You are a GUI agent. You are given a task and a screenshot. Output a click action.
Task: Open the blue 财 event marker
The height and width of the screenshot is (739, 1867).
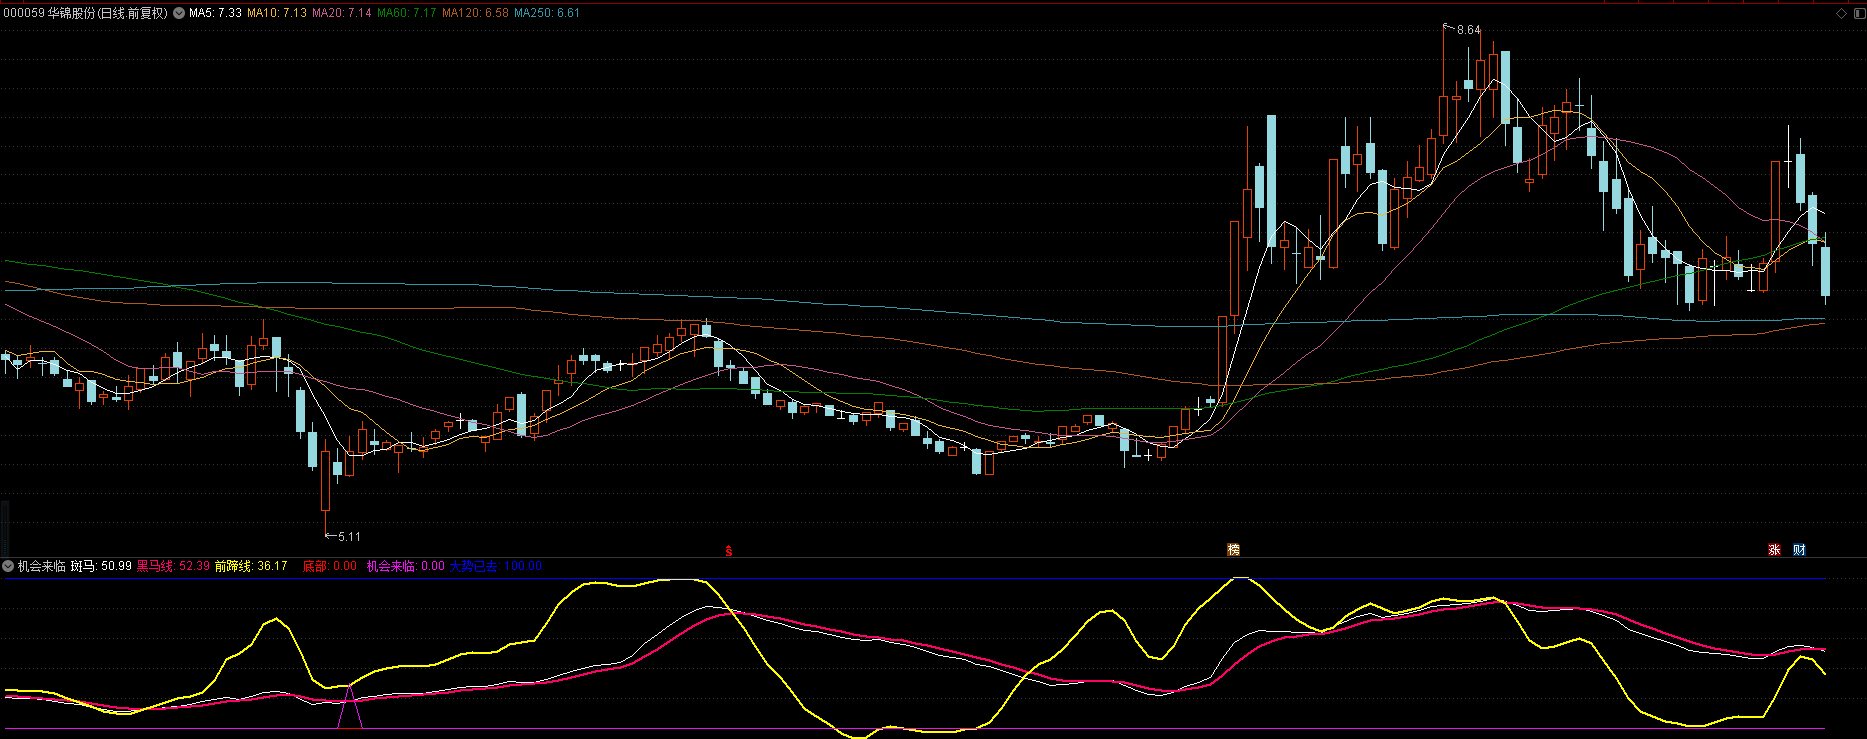(1799, 550)
